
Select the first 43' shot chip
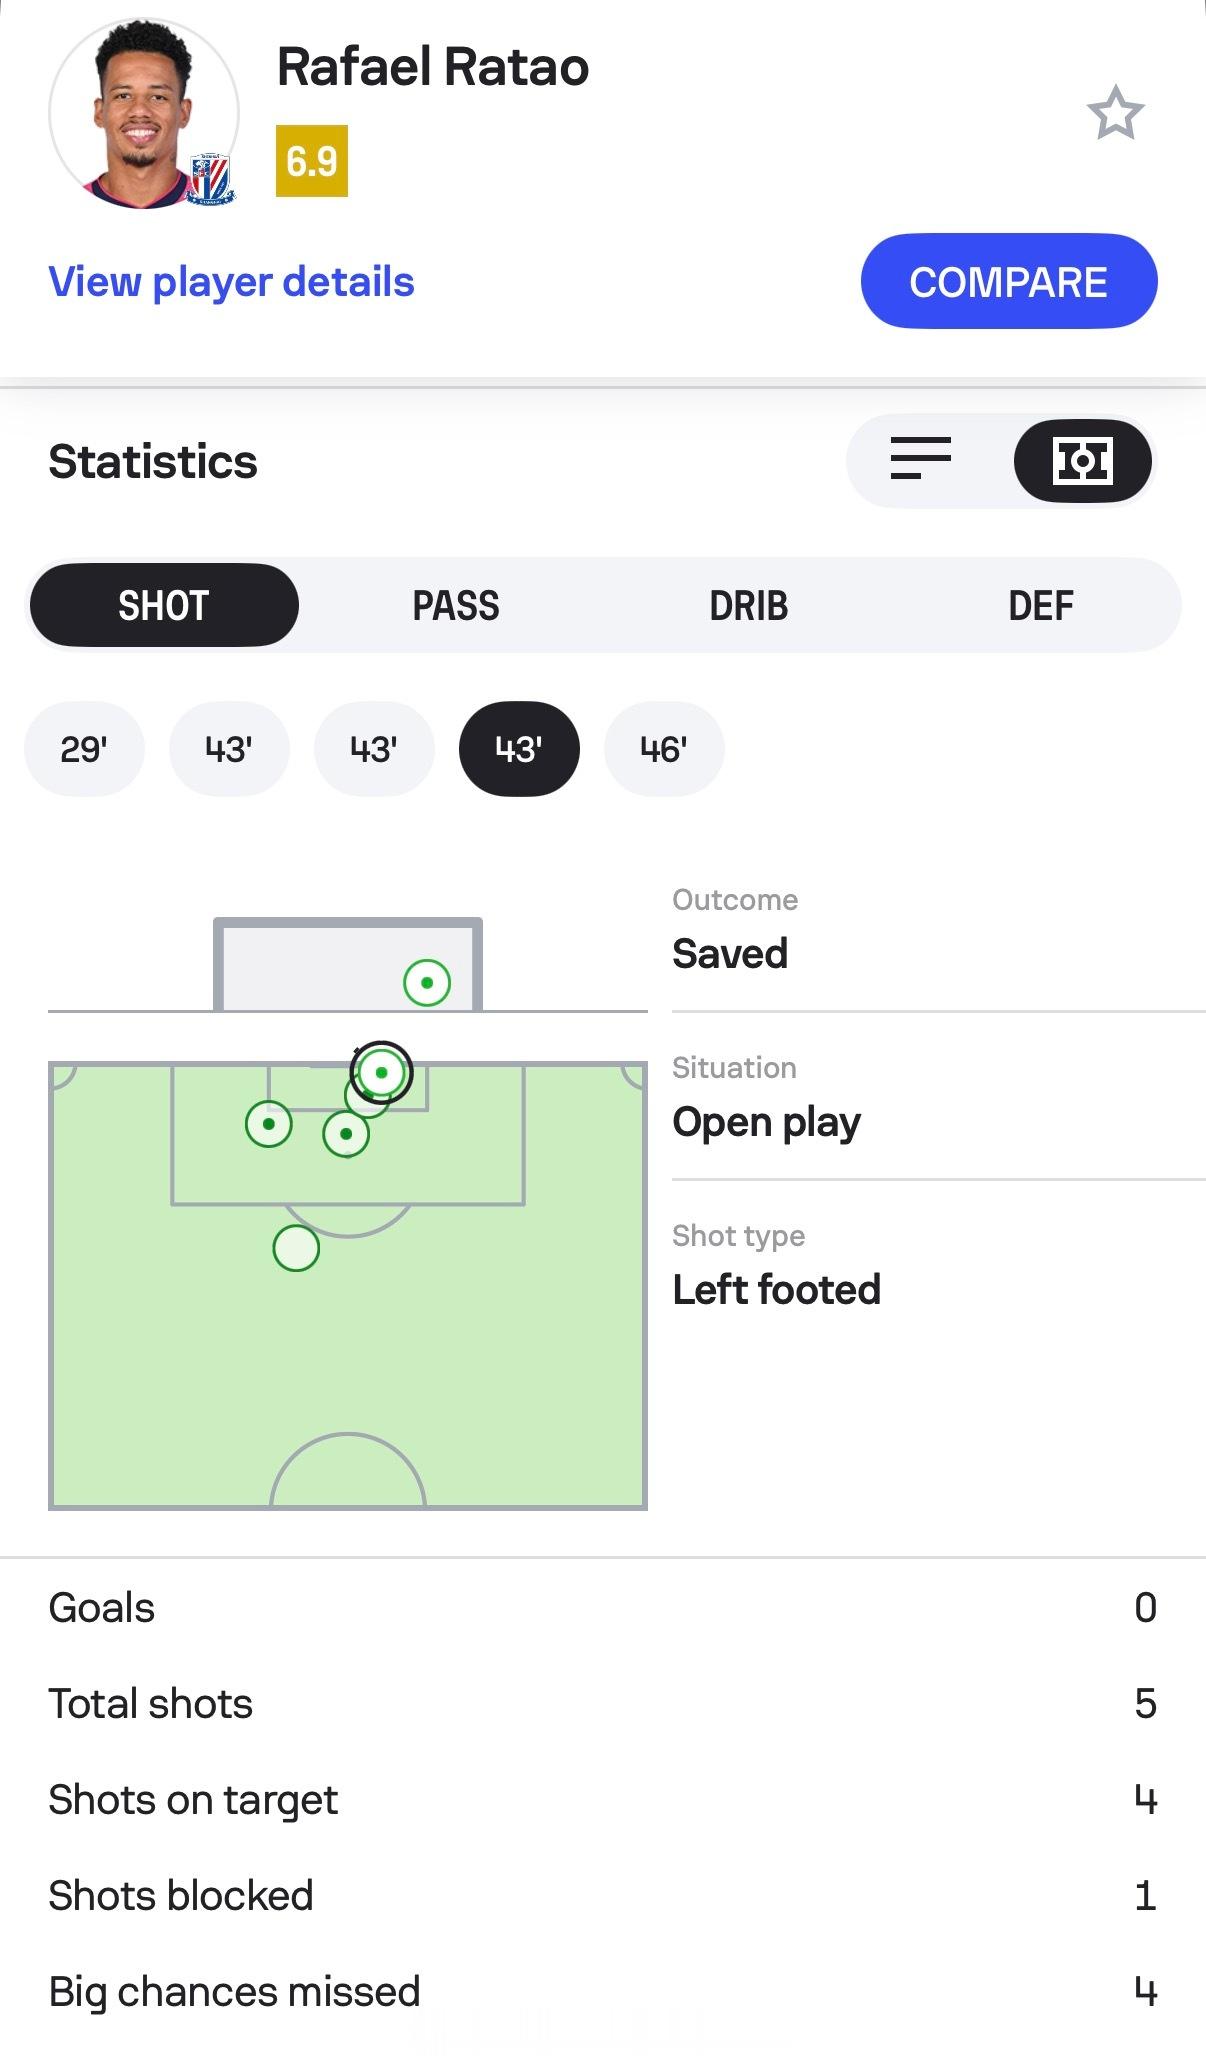coord(229,749)
